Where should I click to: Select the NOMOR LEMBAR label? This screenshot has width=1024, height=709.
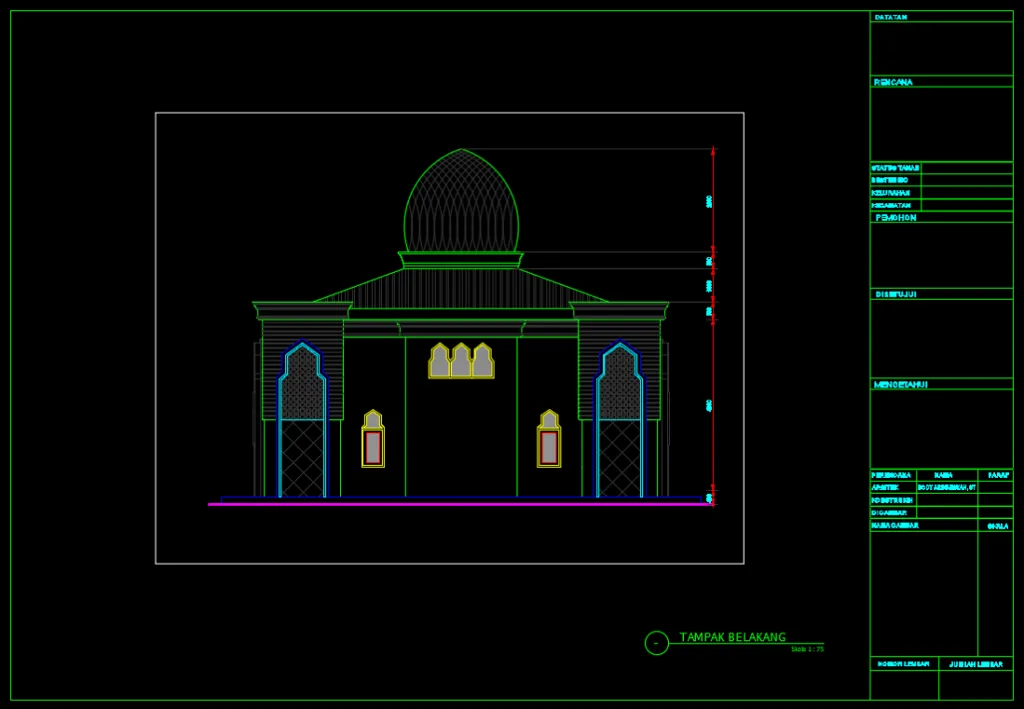pyautogui.click(x=903, y=664)
